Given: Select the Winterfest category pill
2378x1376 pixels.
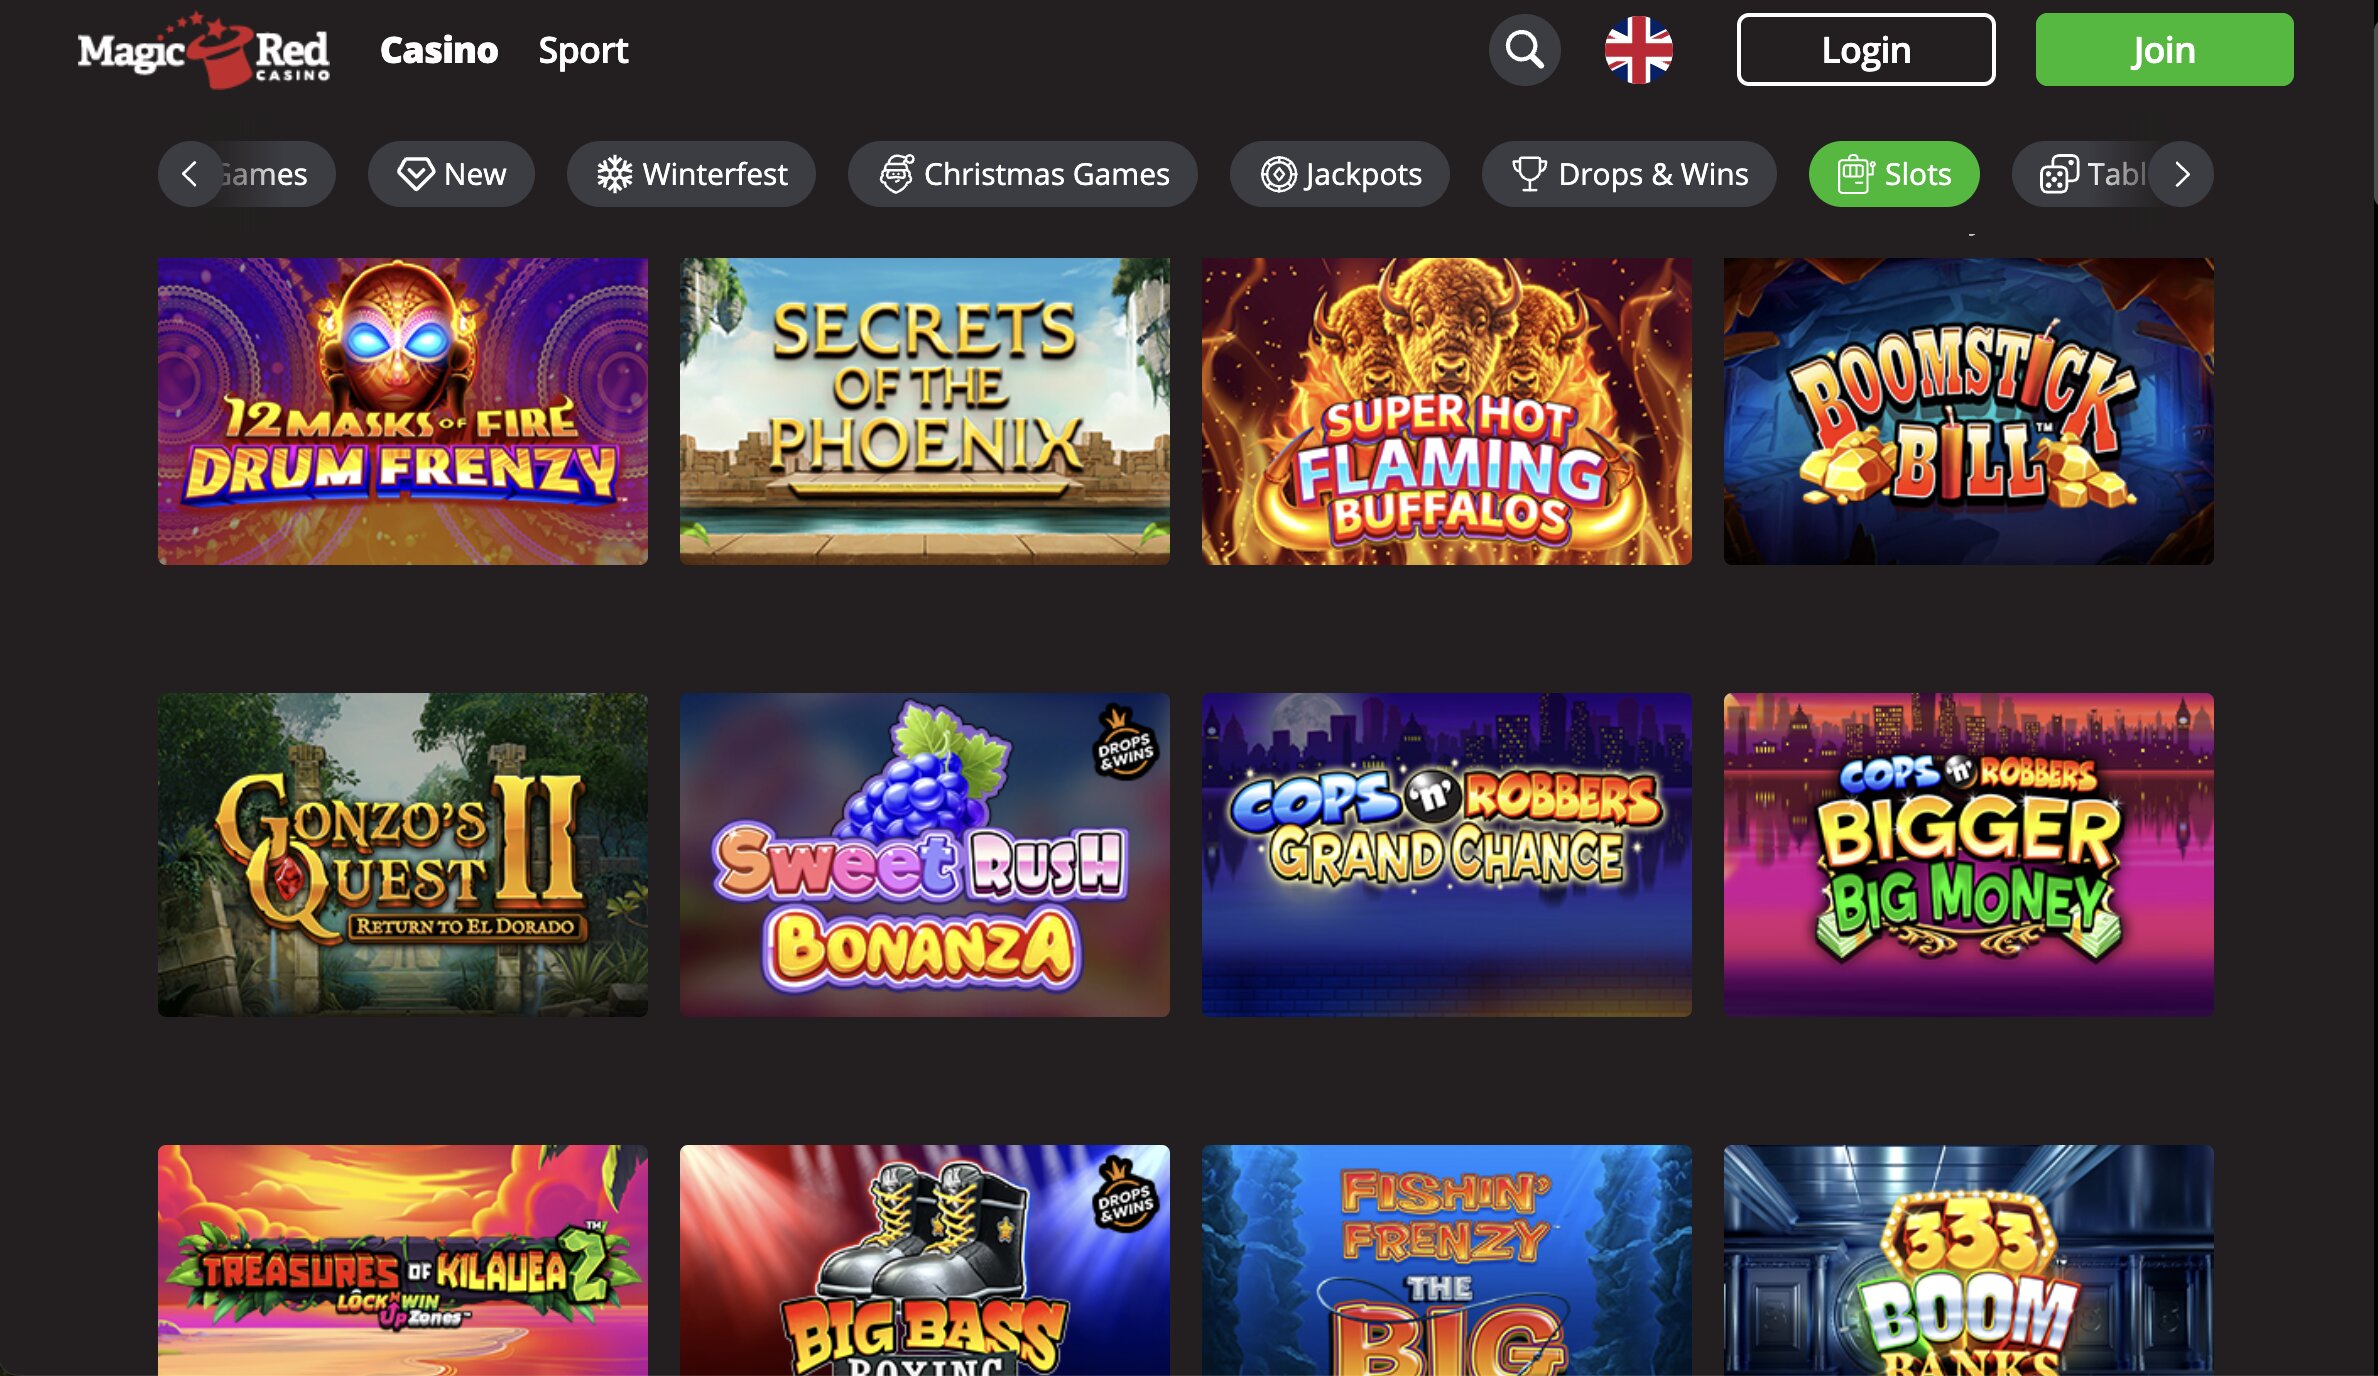Looking at the screenshot, I should pyautogui.click(x=691, y=174).
